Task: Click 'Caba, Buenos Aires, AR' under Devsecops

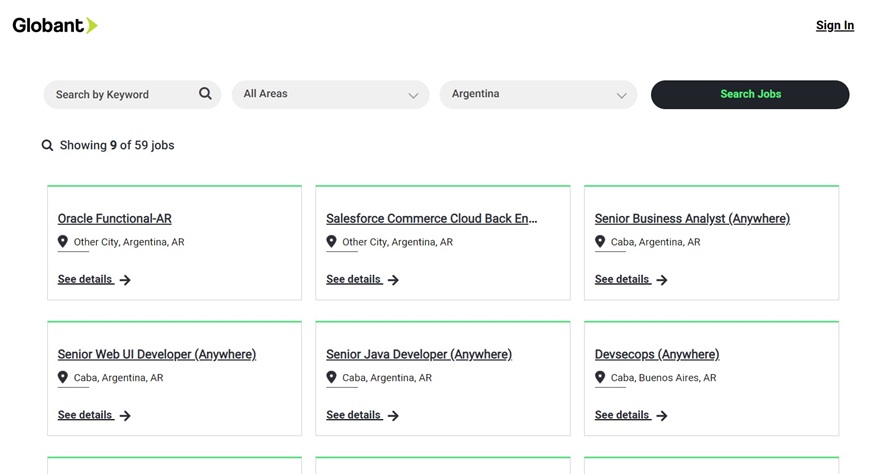Action: coord(663,378)
